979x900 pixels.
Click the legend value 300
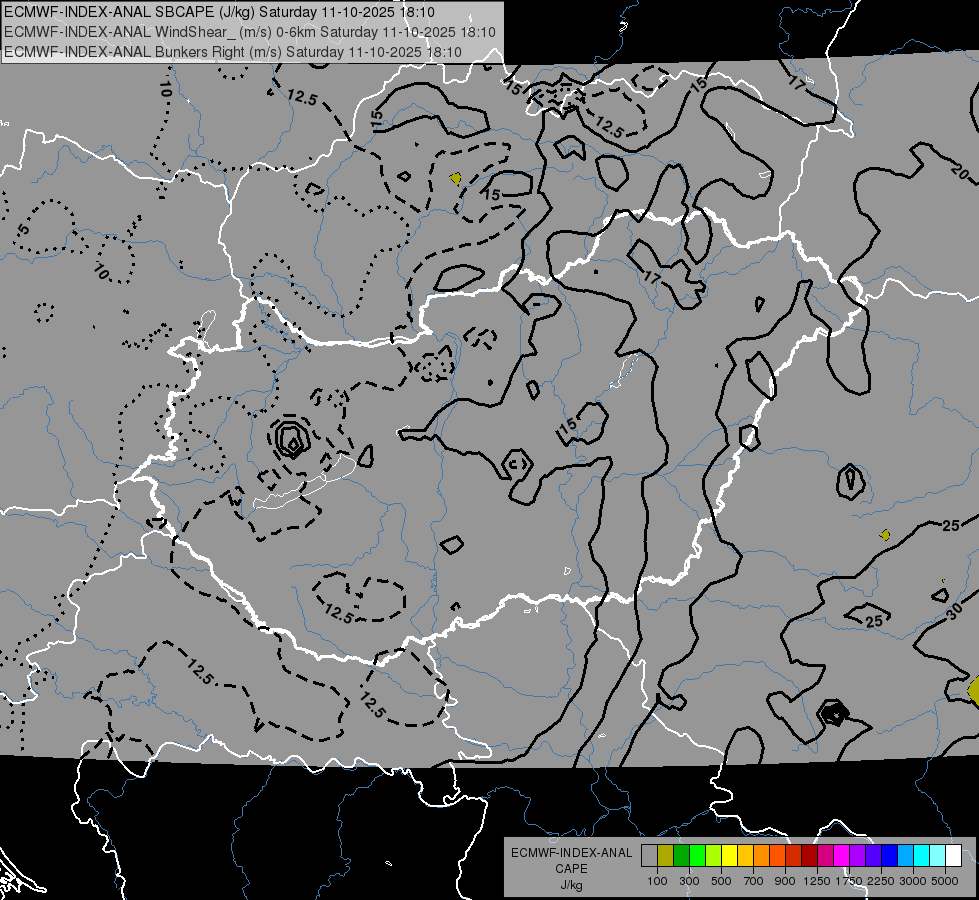tap(689, 881)
